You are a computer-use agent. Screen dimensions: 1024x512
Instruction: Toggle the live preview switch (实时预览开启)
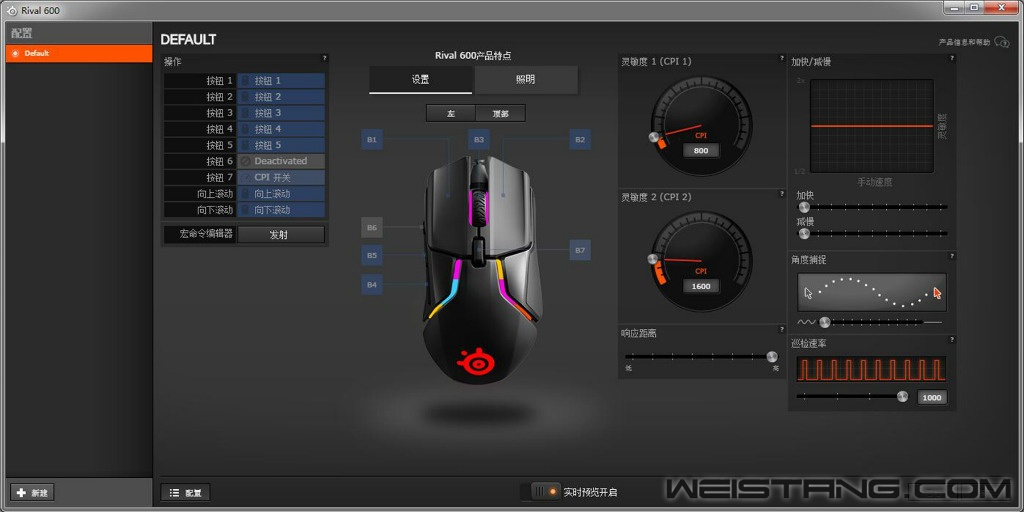pos(545,491)
